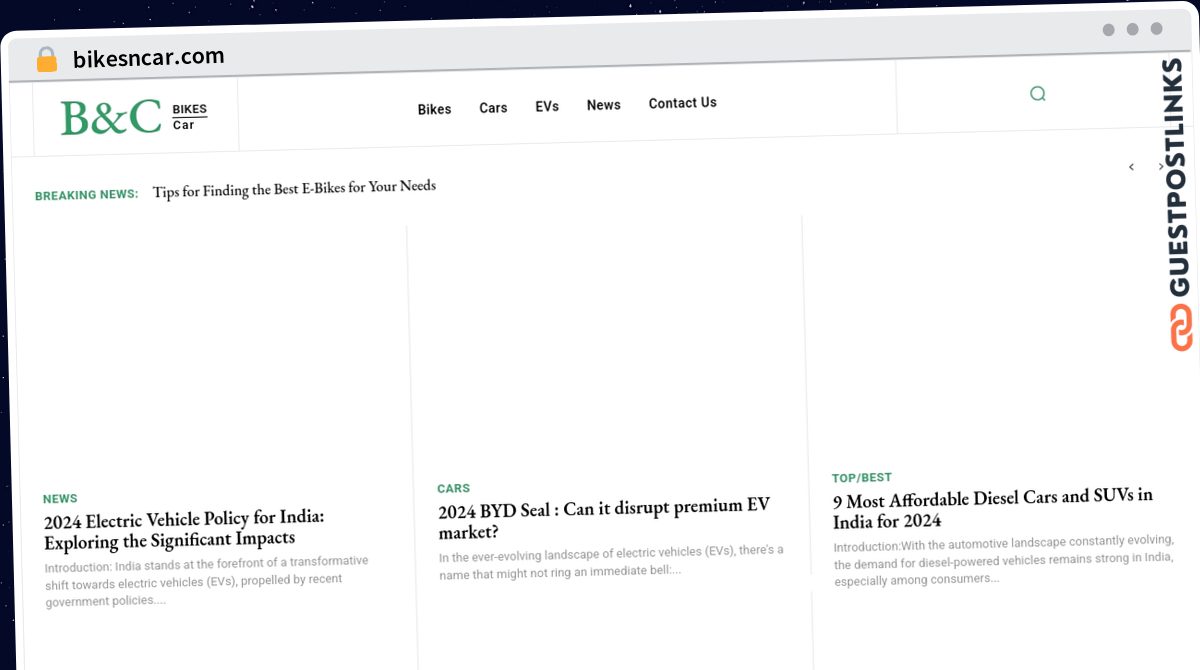Select the Cars navigation link

[492, 107]
